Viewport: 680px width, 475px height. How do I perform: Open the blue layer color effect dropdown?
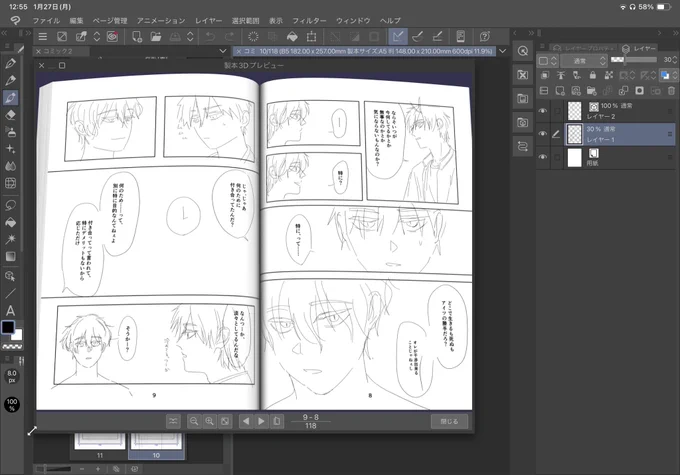(674, 75)
